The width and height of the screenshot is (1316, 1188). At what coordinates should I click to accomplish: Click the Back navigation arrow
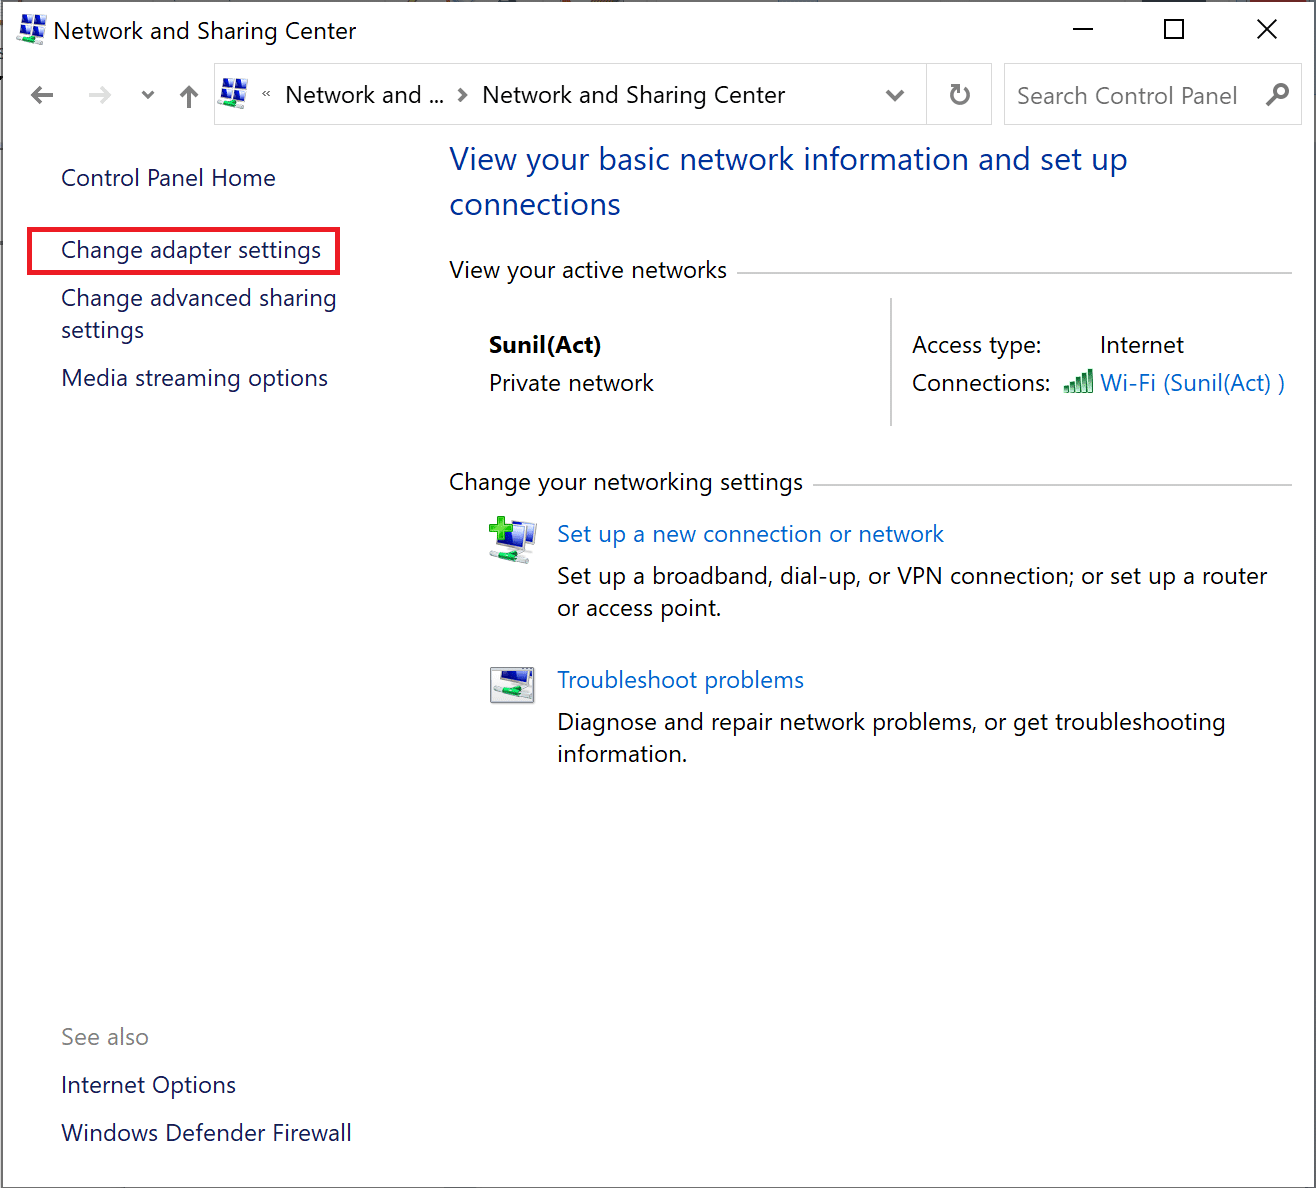pyautogui.click(x=42, y=95)
